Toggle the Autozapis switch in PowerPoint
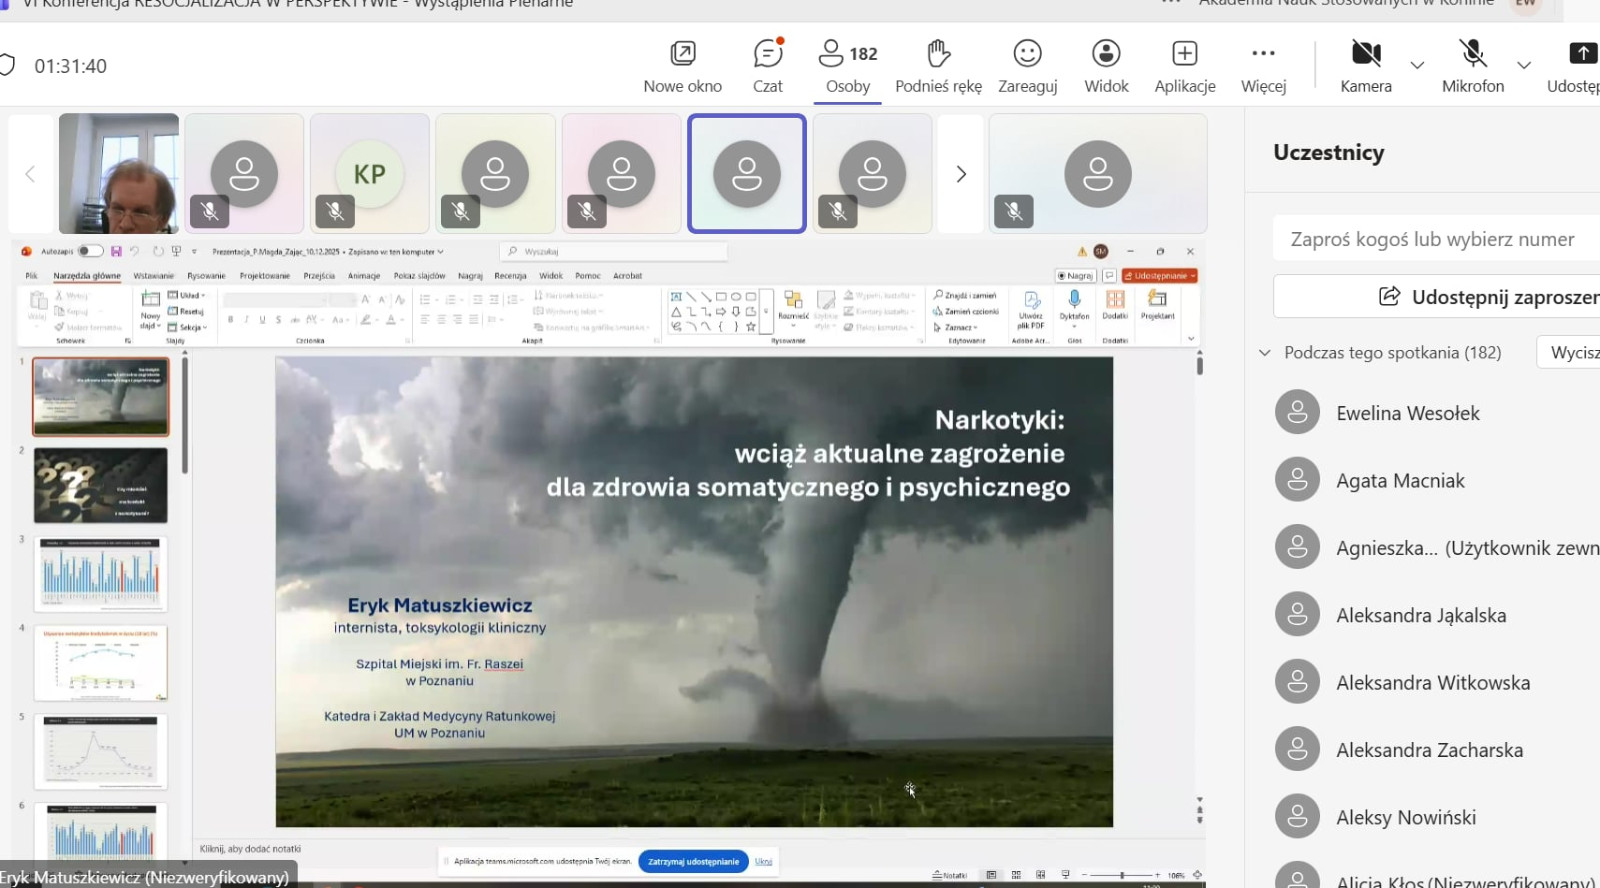Screen dimensions: 1600x888 tap(90, 251)
